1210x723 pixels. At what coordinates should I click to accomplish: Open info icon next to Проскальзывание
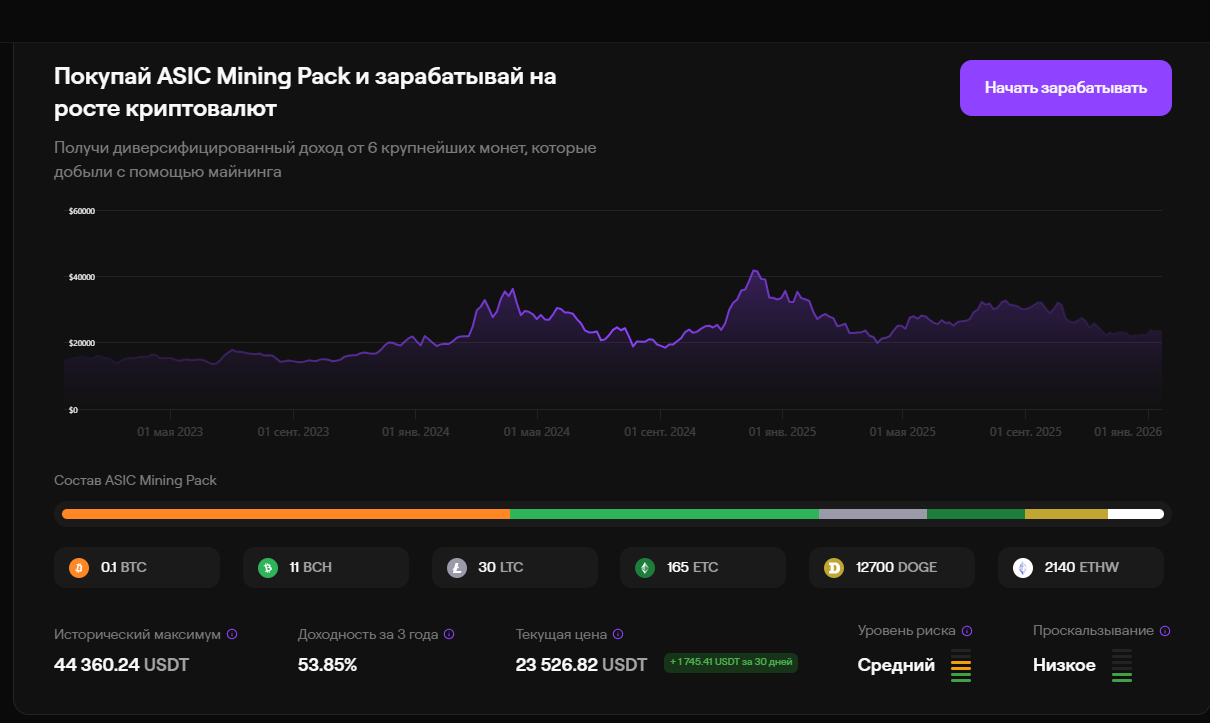click(x=1165, y=631)
